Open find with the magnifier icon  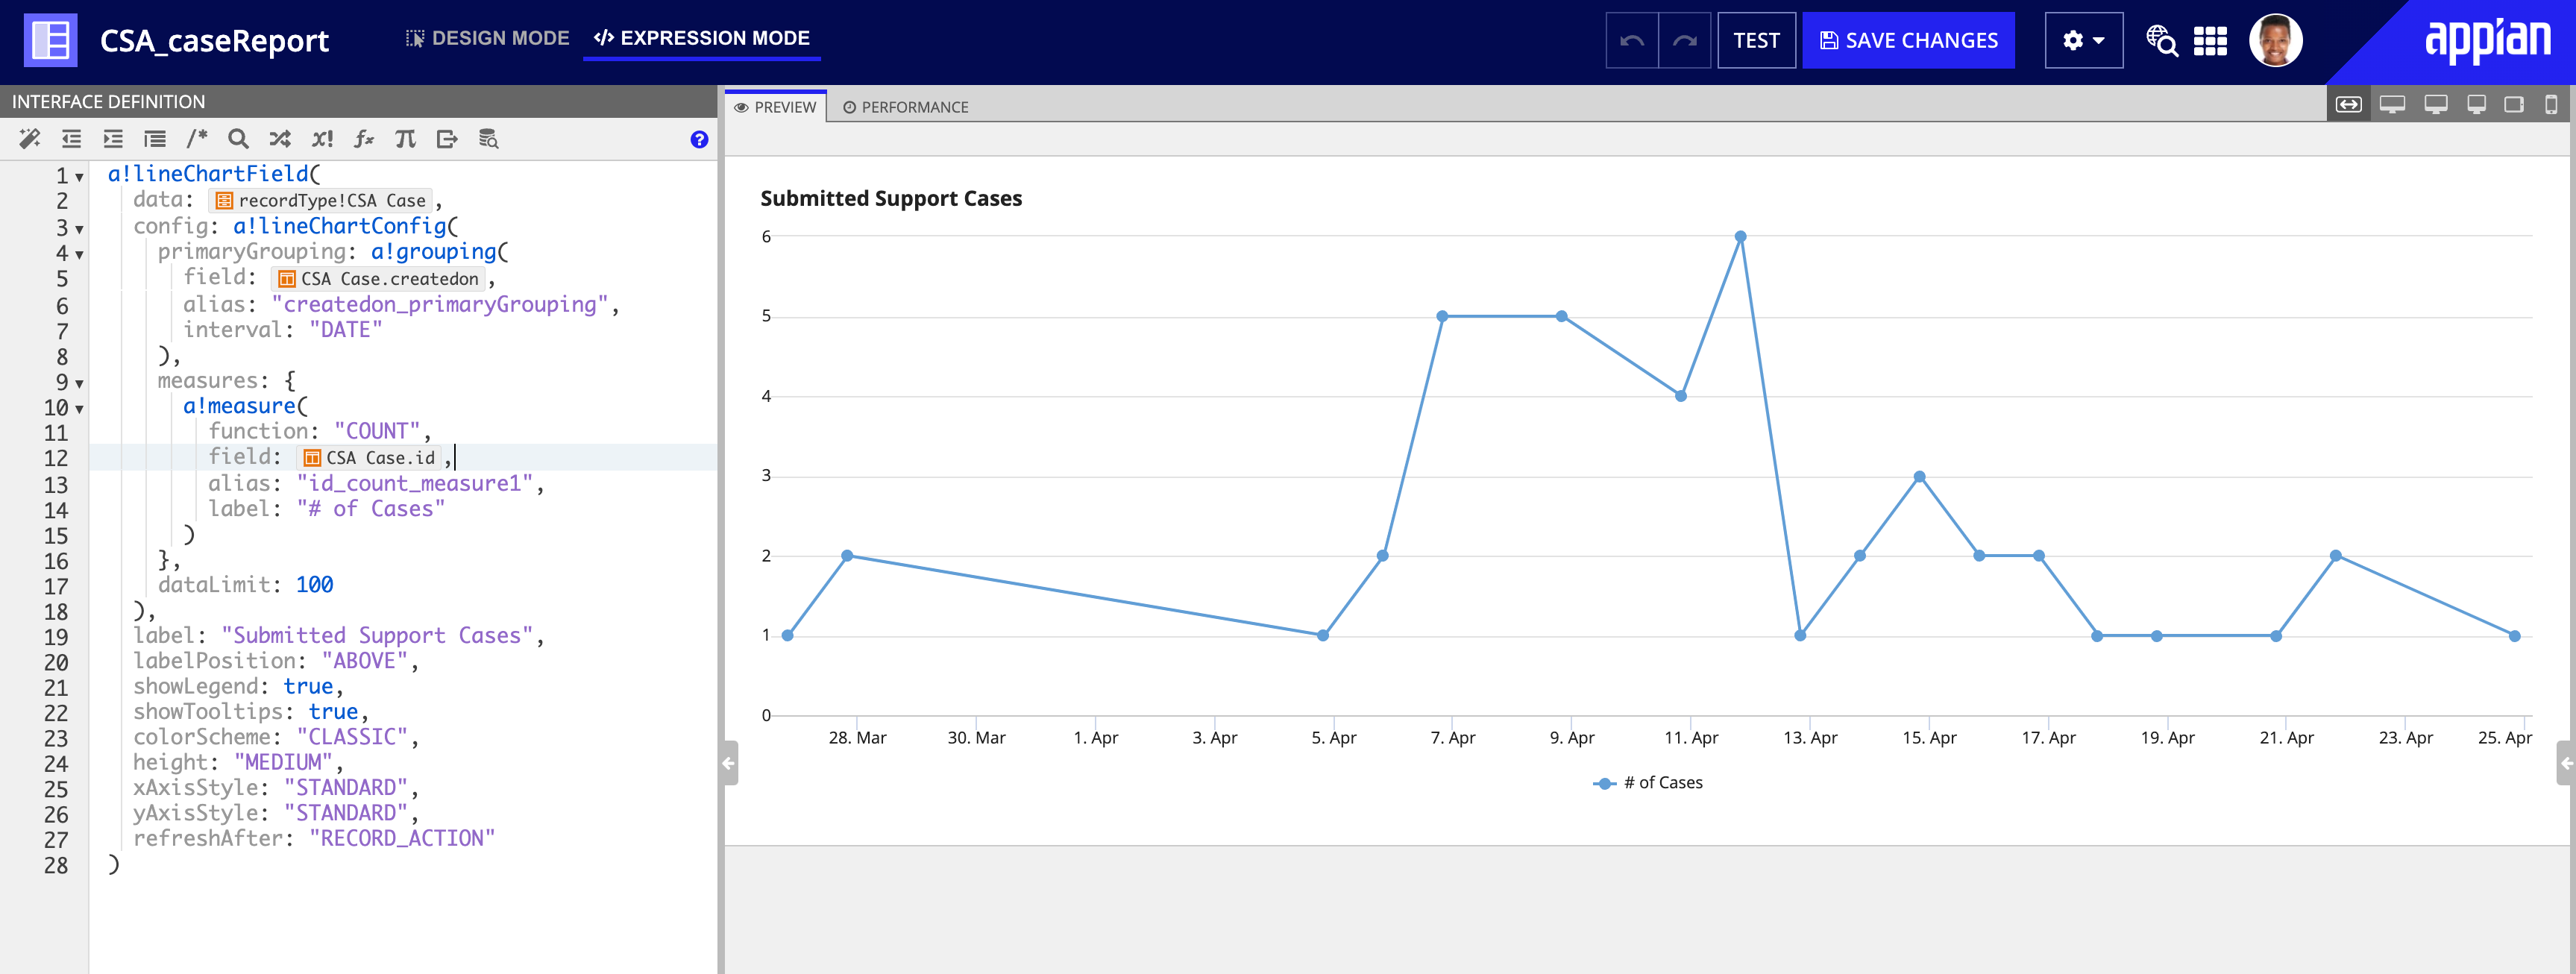pyautogui.click(x=238, y=139)
